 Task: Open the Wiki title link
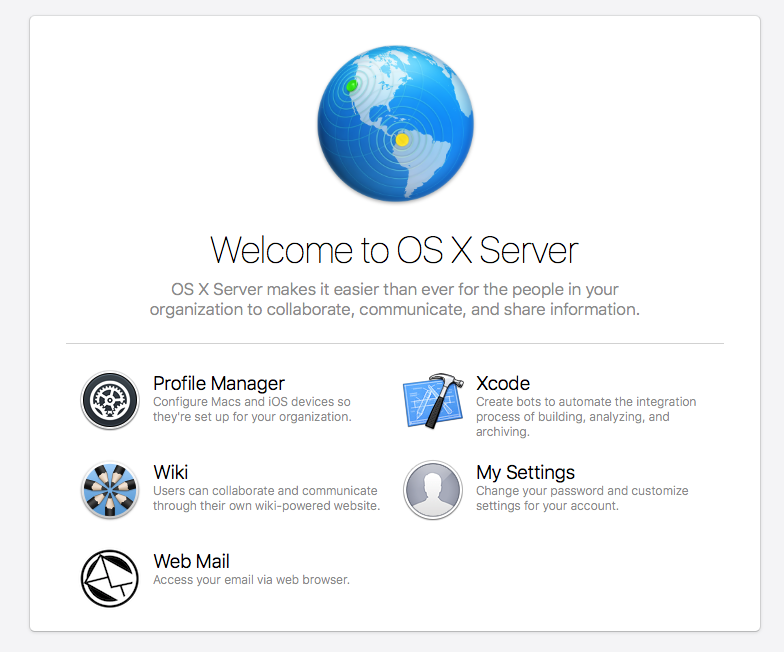click(x=170, y=472)
